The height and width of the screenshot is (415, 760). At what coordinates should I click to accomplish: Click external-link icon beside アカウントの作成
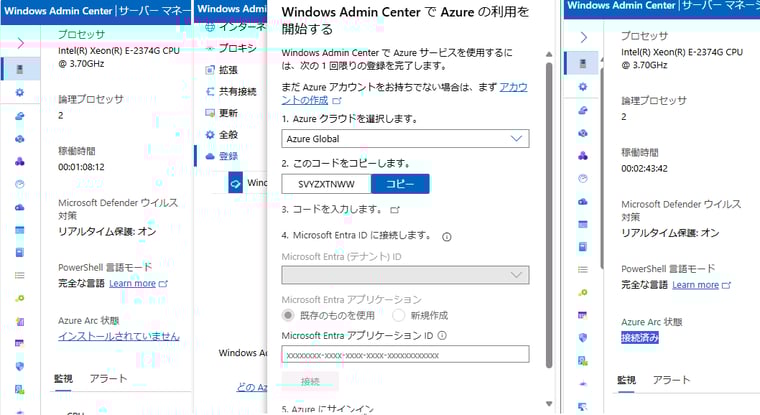pos(337,101)
